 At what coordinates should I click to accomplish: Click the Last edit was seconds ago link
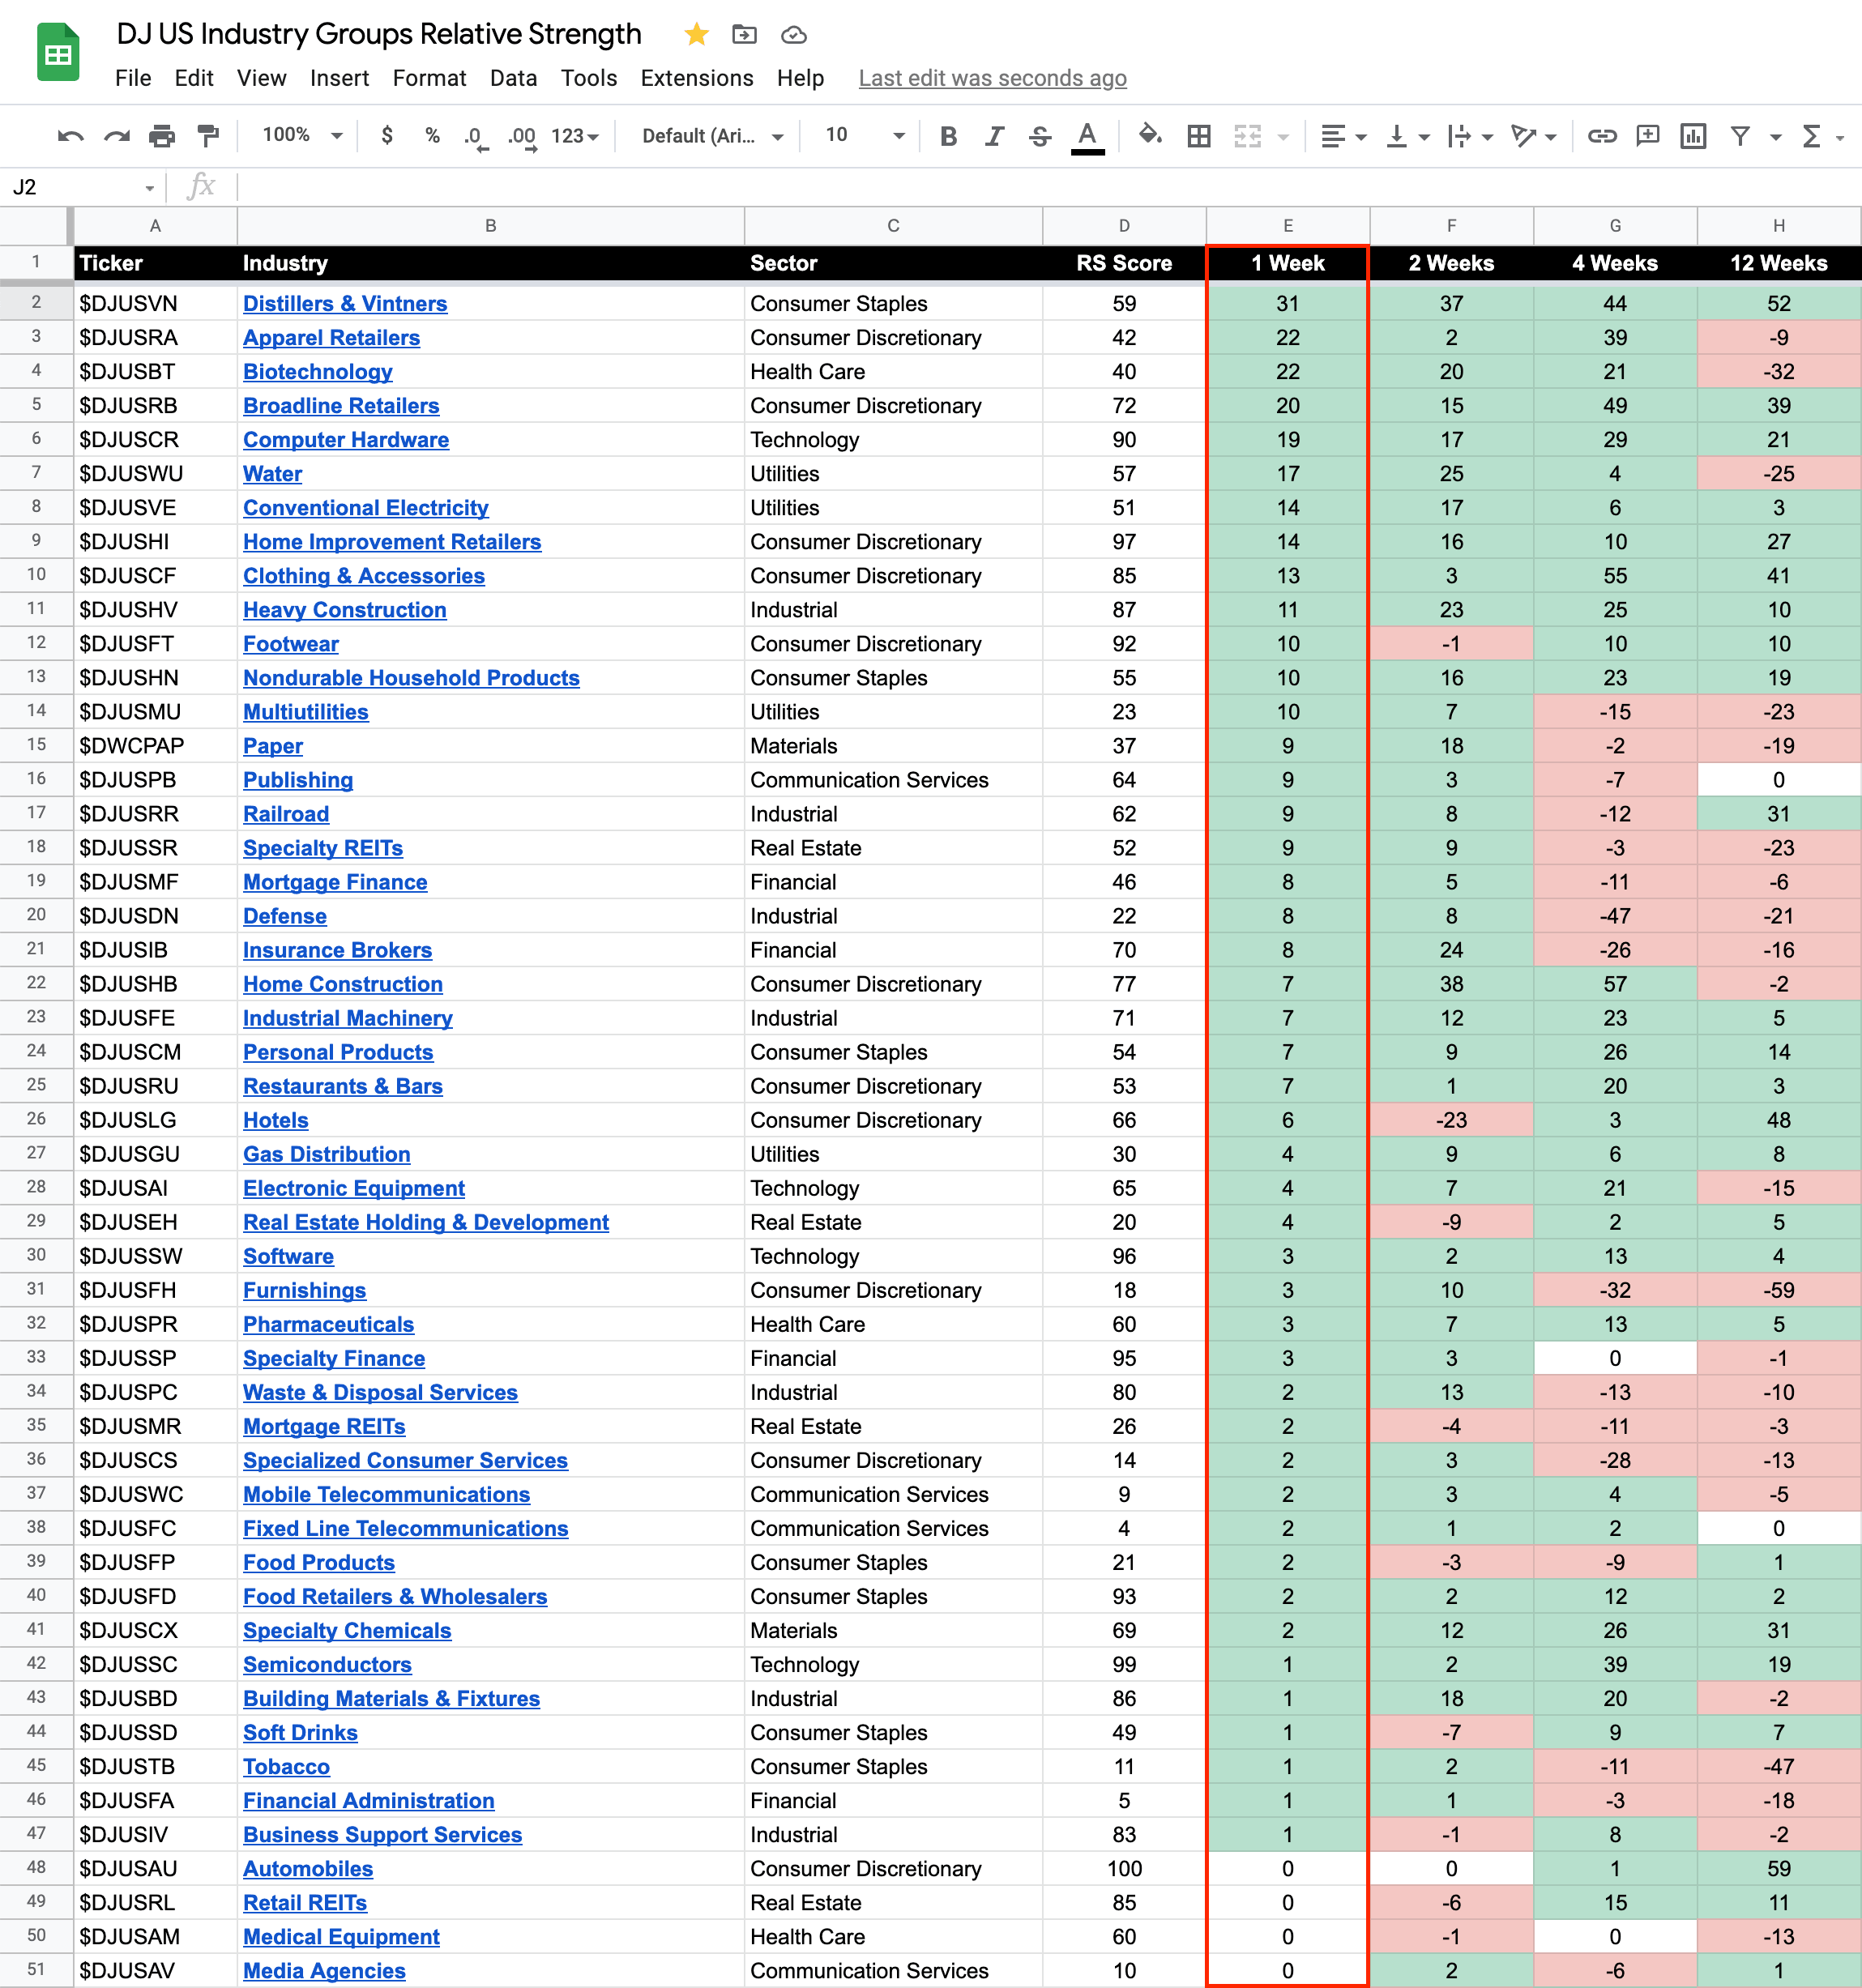992,78
